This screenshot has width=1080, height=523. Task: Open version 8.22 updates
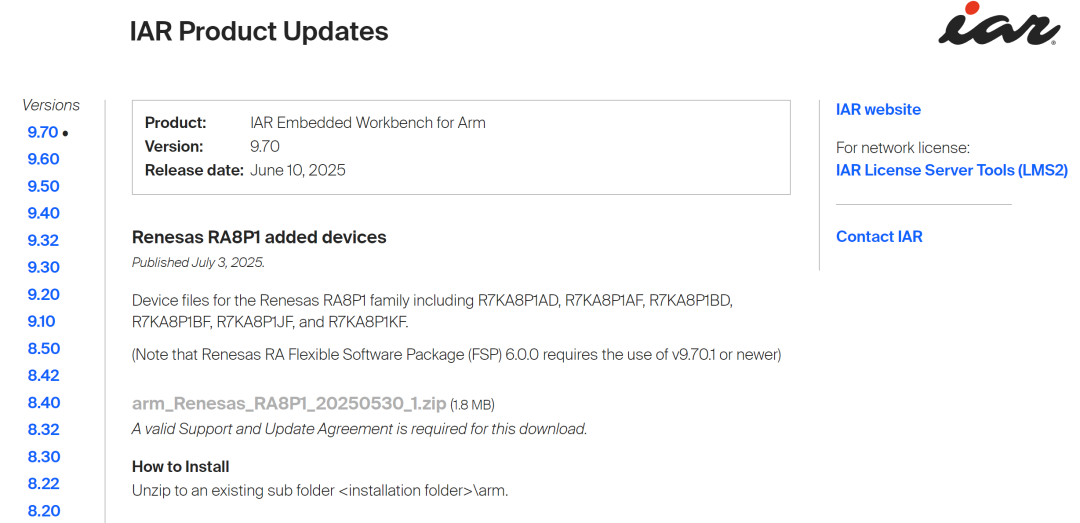point(43,484)
